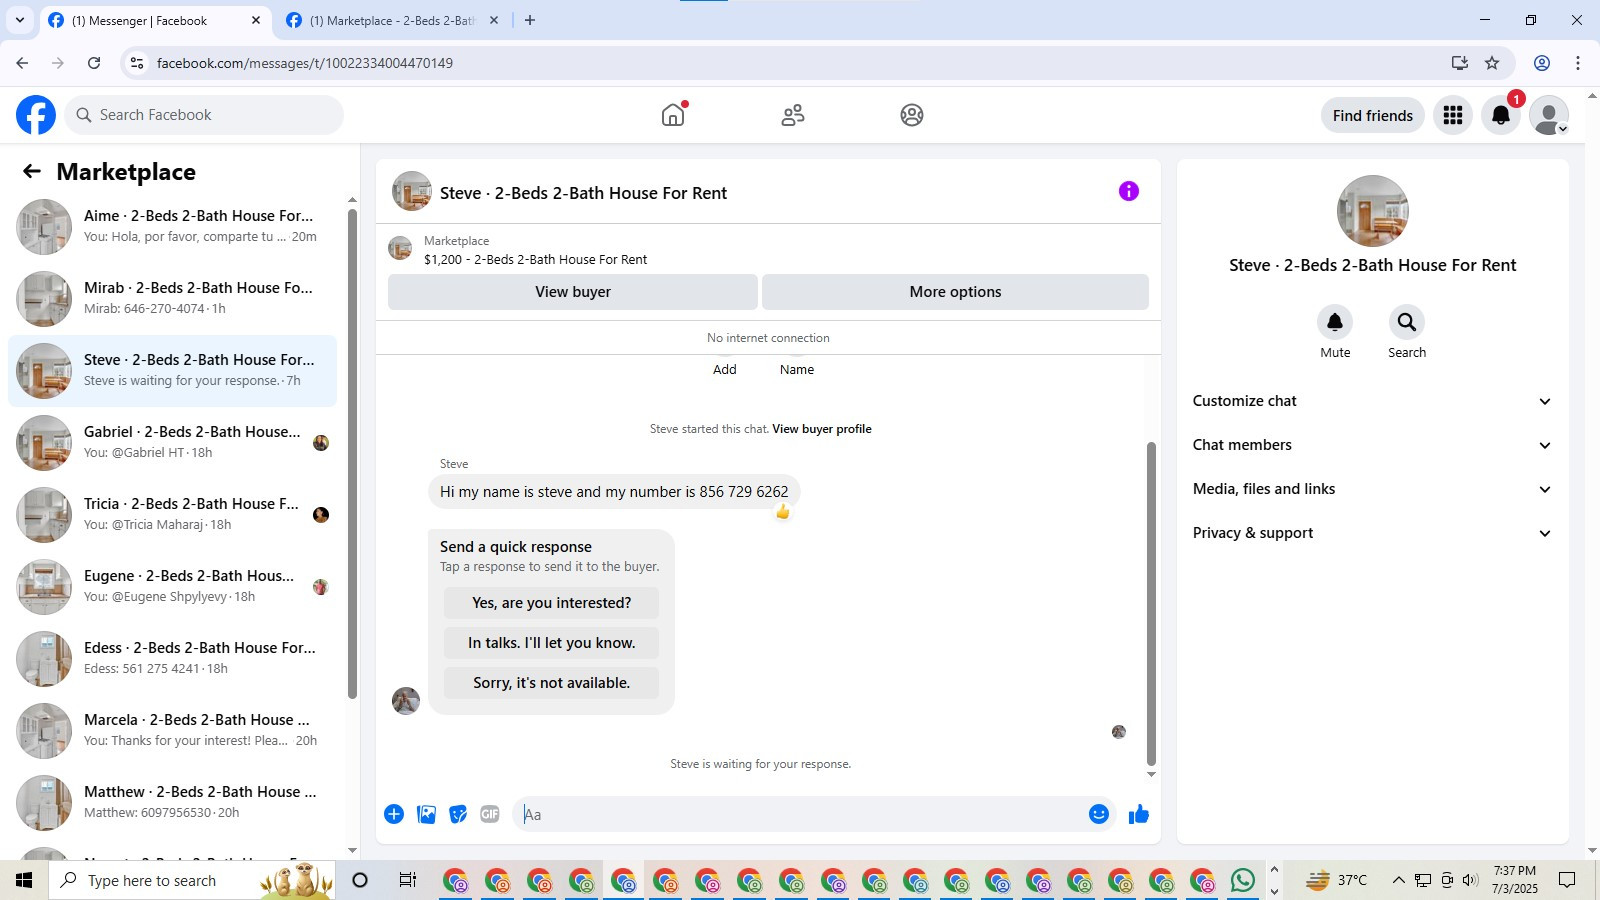This screenshot has height=900, width=1600.
Task: Open the account profile picture menu
Action: tap(1549, 115)
